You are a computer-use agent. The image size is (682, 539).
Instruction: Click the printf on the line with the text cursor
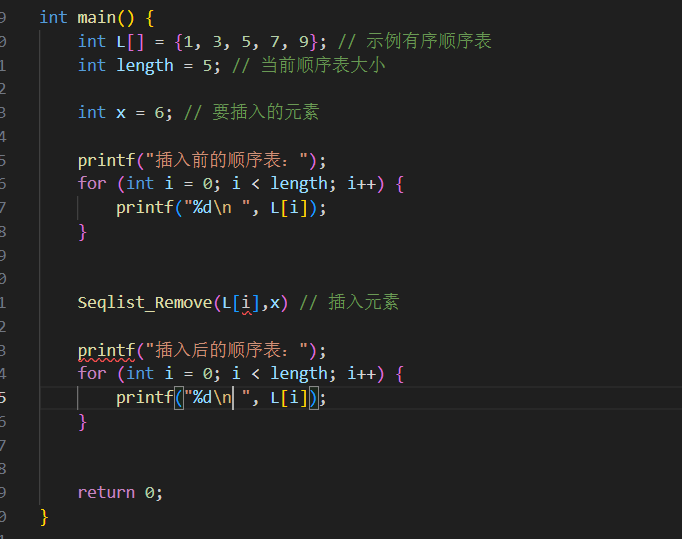click(144, 398)
